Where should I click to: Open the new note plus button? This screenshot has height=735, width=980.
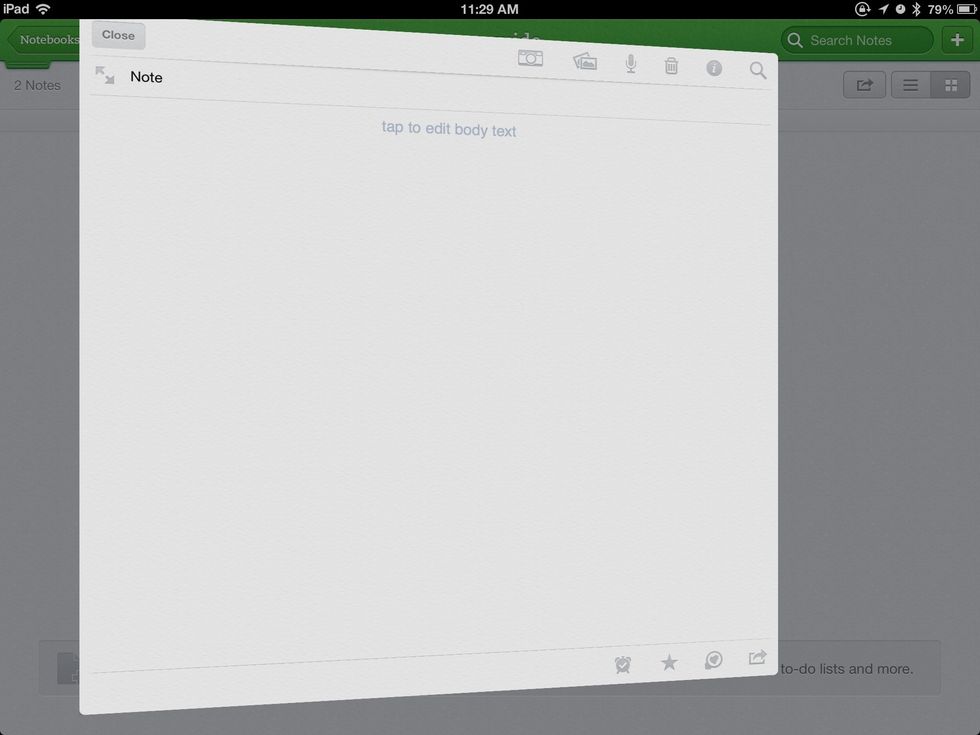[957, 39]
